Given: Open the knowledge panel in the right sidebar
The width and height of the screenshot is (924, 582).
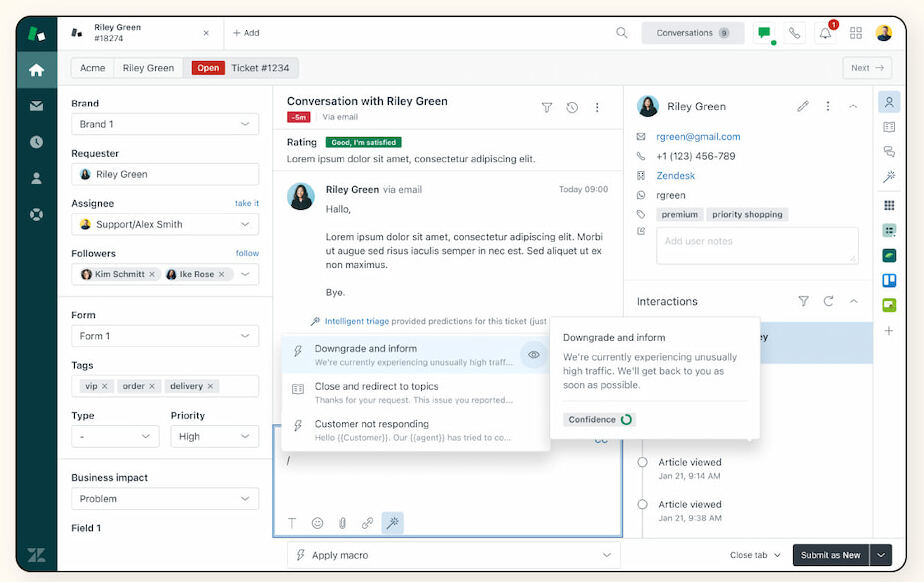Looking at the screenshot, I should (x=890, y=128).
